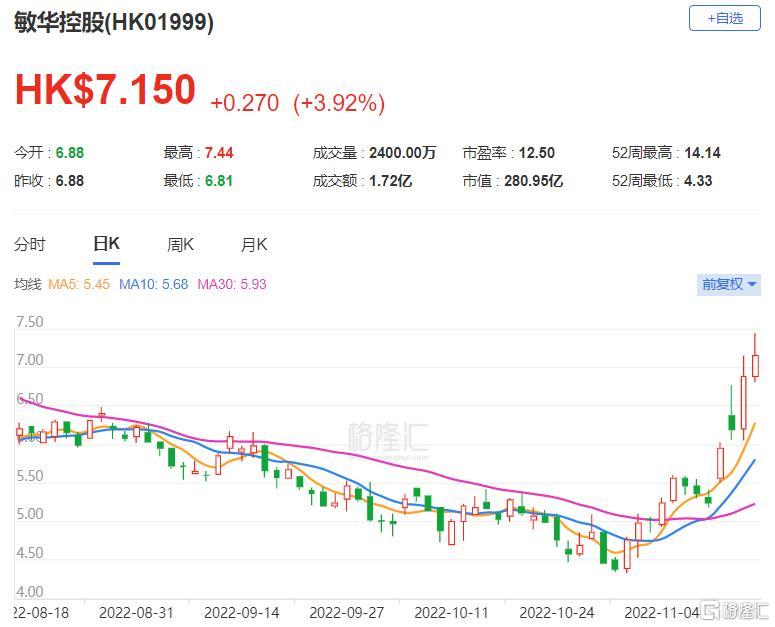
Task: Click the 2022-09-14 date axis label
Action: [242, 613]
